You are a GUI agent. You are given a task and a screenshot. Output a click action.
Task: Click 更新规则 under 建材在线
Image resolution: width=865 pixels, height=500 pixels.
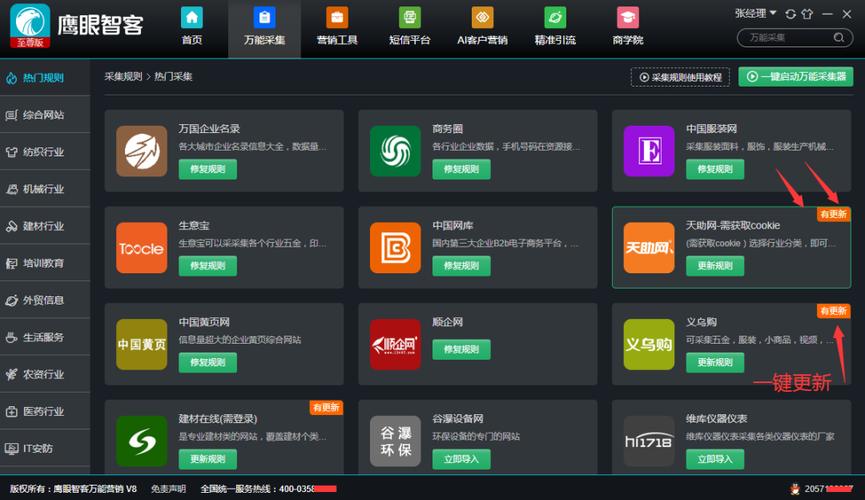tap(207, 459)
